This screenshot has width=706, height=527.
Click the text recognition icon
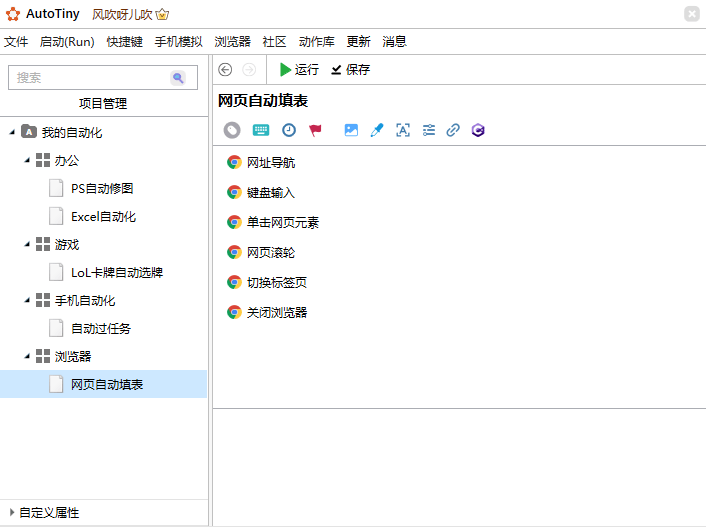pyautogui.click(x=403, y=130)
